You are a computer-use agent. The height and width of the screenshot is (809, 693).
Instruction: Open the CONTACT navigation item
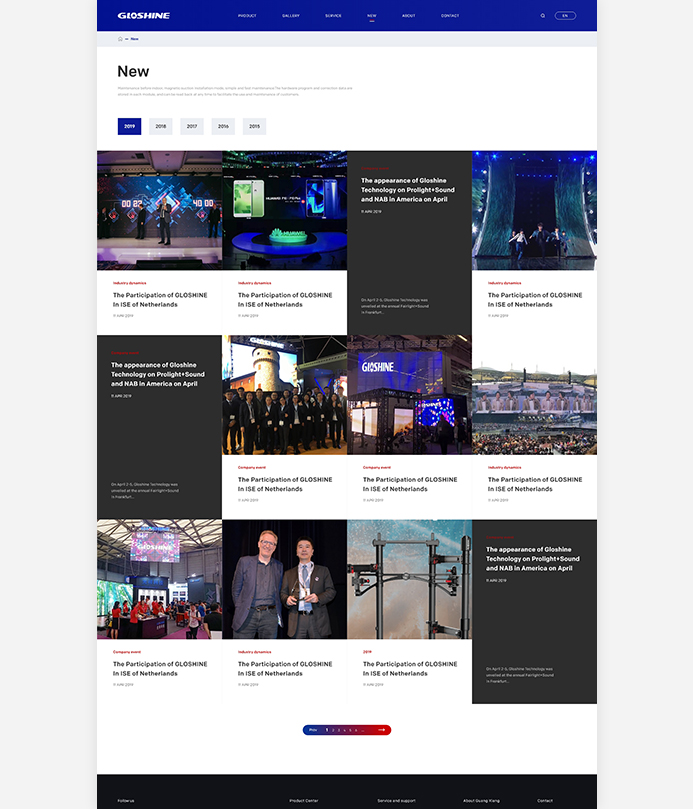[450, 16]
